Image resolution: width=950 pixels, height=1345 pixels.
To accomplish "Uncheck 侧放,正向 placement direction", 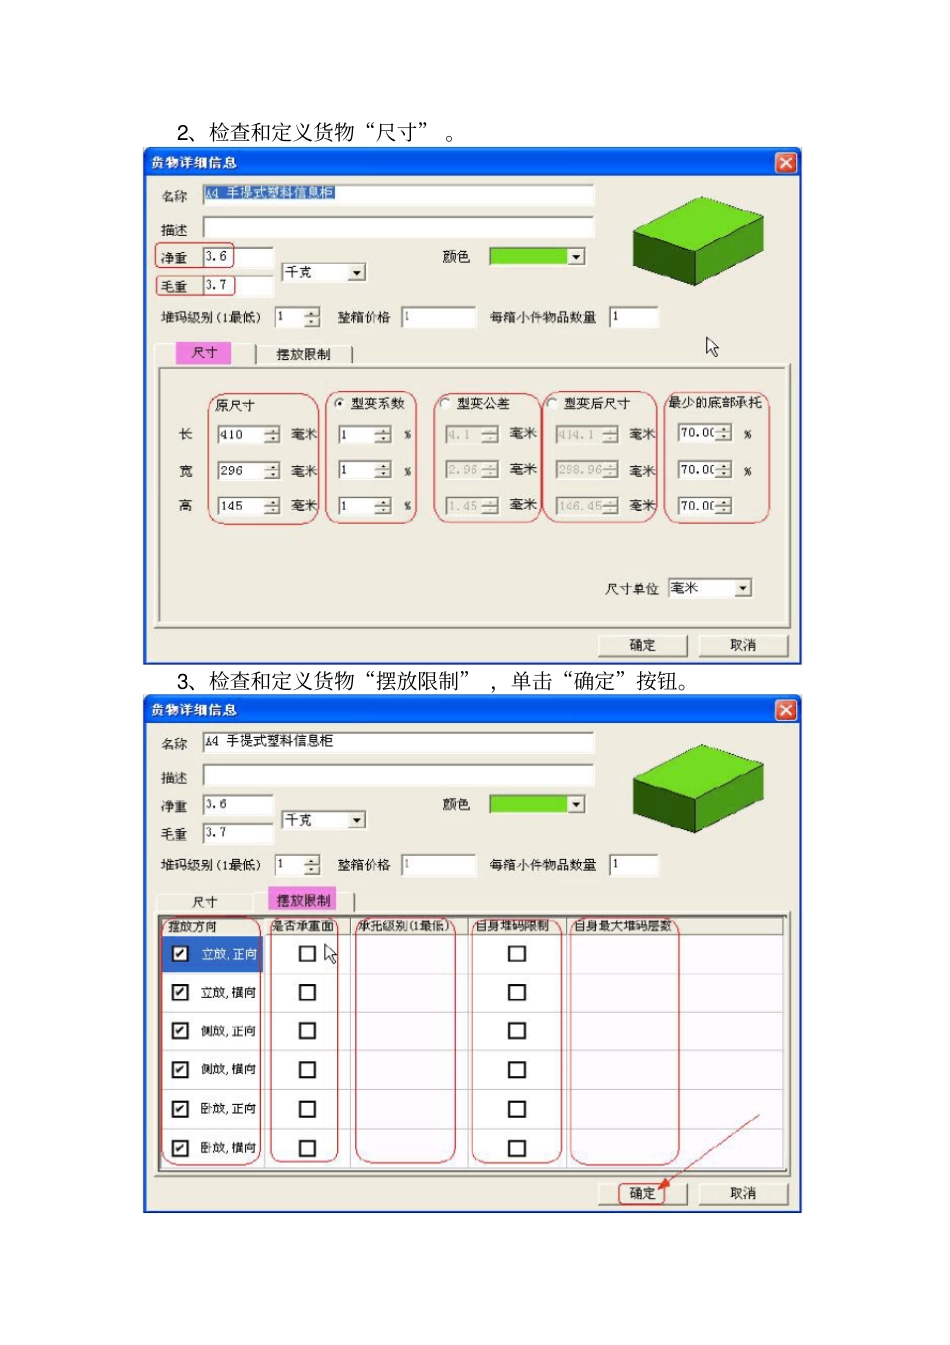I will click(180, 1030).
